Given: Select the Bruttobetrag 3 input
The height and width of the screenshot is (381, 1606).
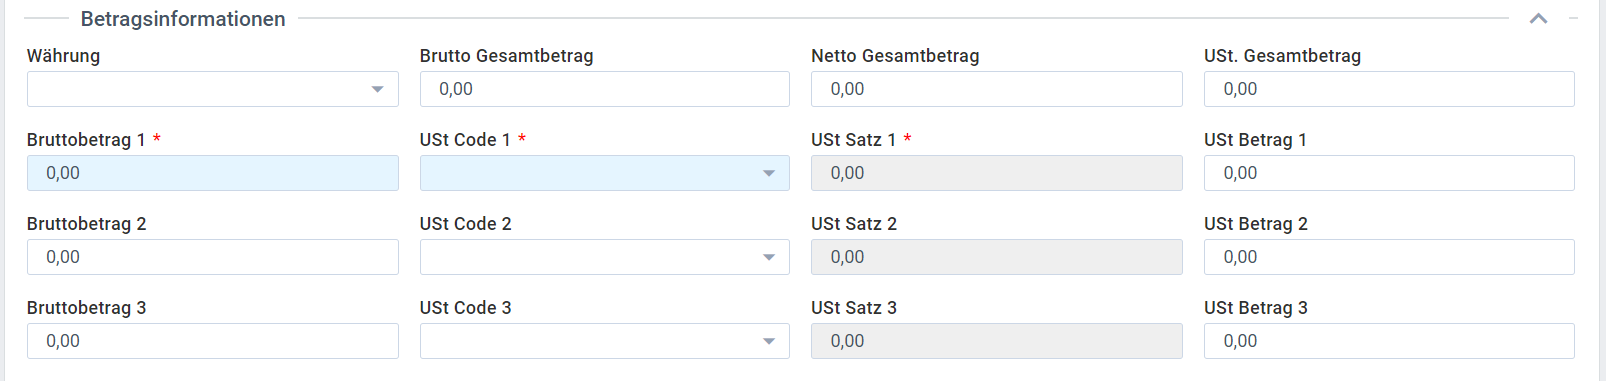Looking at the screenshot, I should [x=212, y=341].
